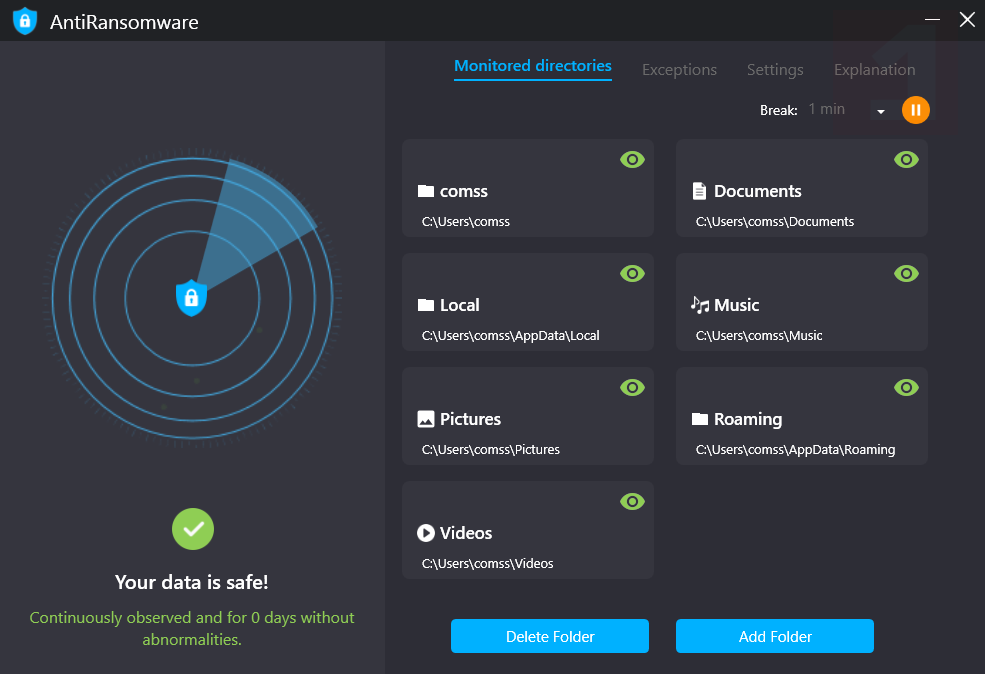The height and width of the screenshot is (674, 985).
Task: Open the Break duration dropdown arrow
Action: pos(881,111)
